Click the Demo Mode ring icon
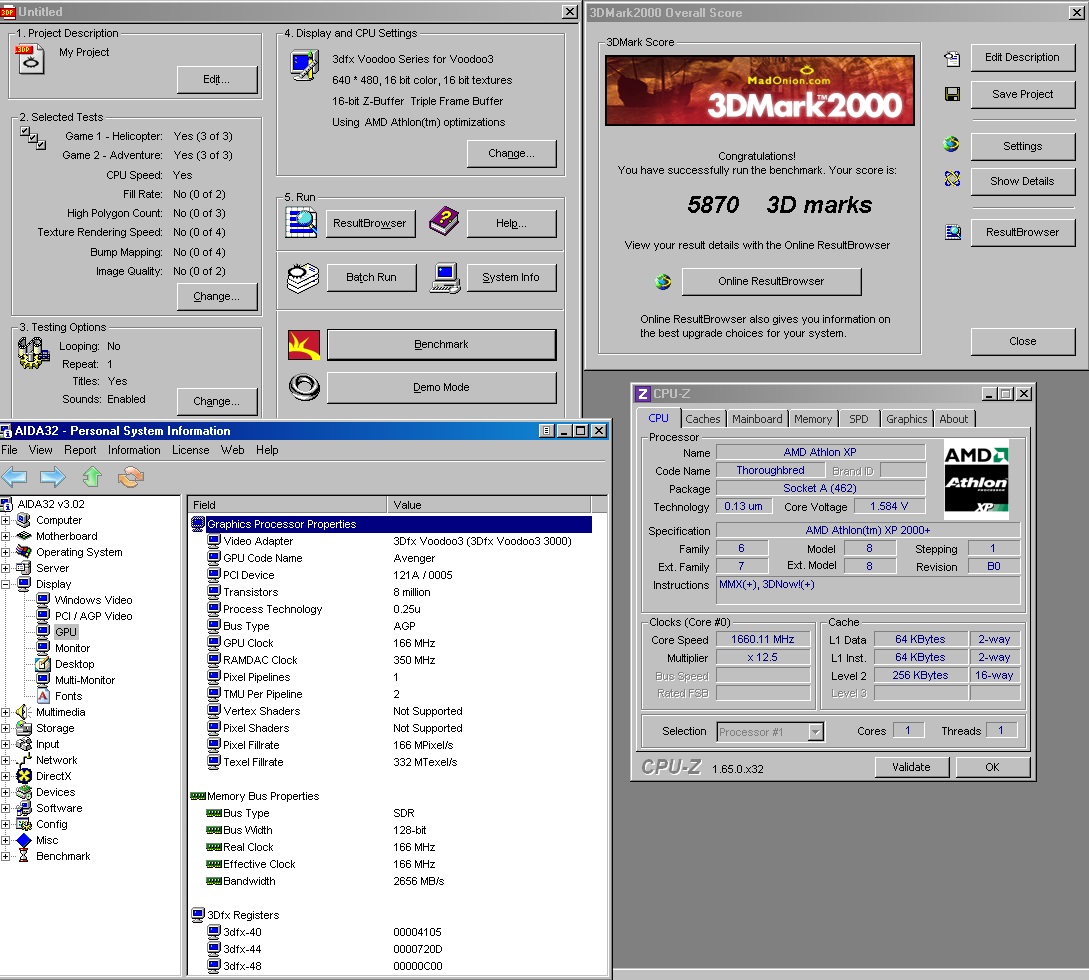The height and width of the screenshot is (980, 1089). click(x=304, y=388)
